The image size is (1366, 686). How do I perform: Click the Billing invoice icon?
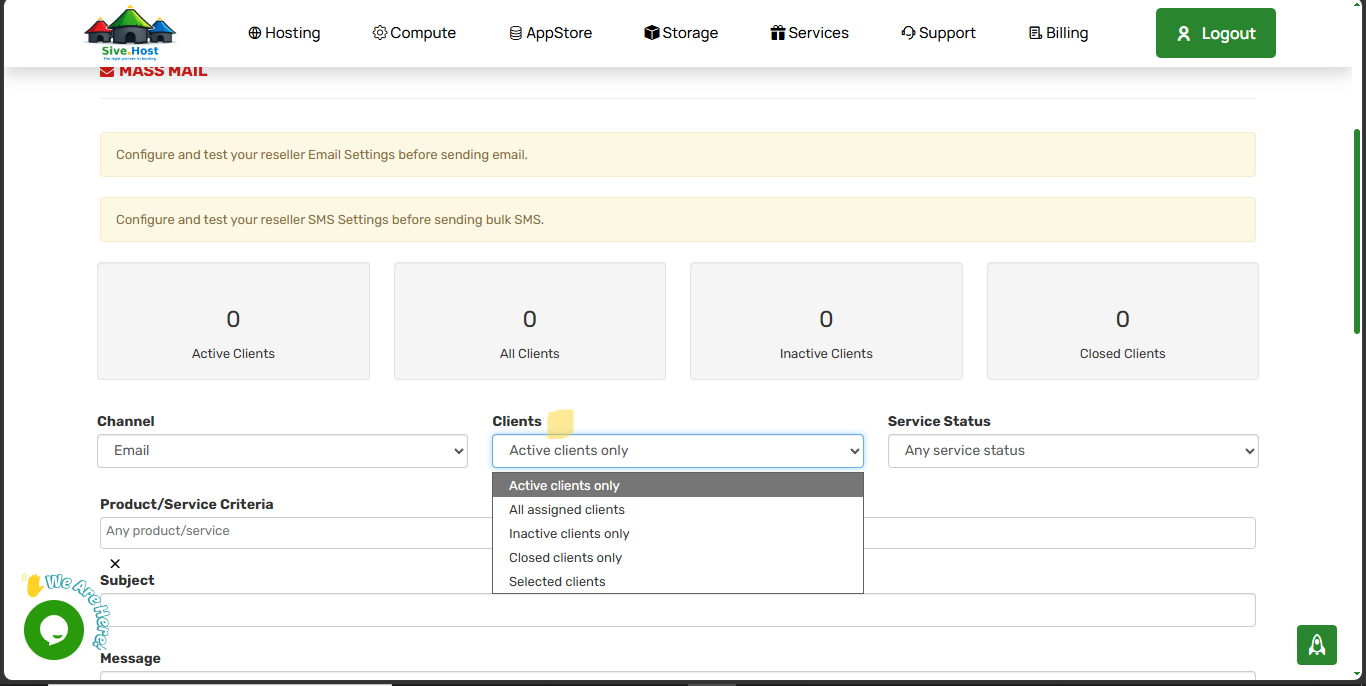[x=1035, y=33]
